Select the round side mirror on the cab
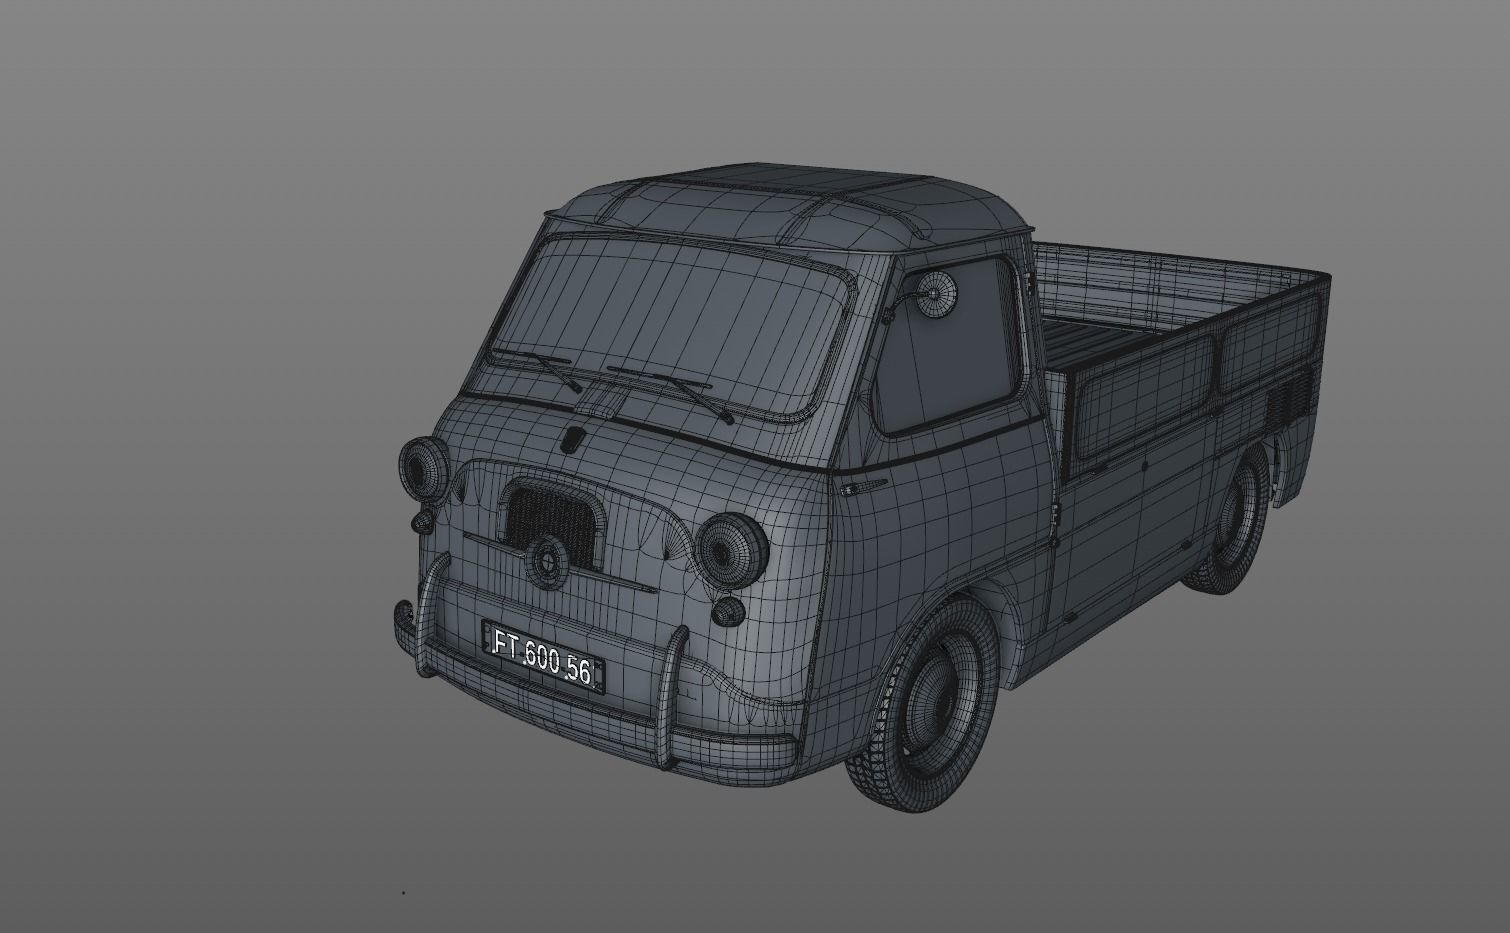The width and height of the screenshot is (1510, 933). click(x=939, y=295)
